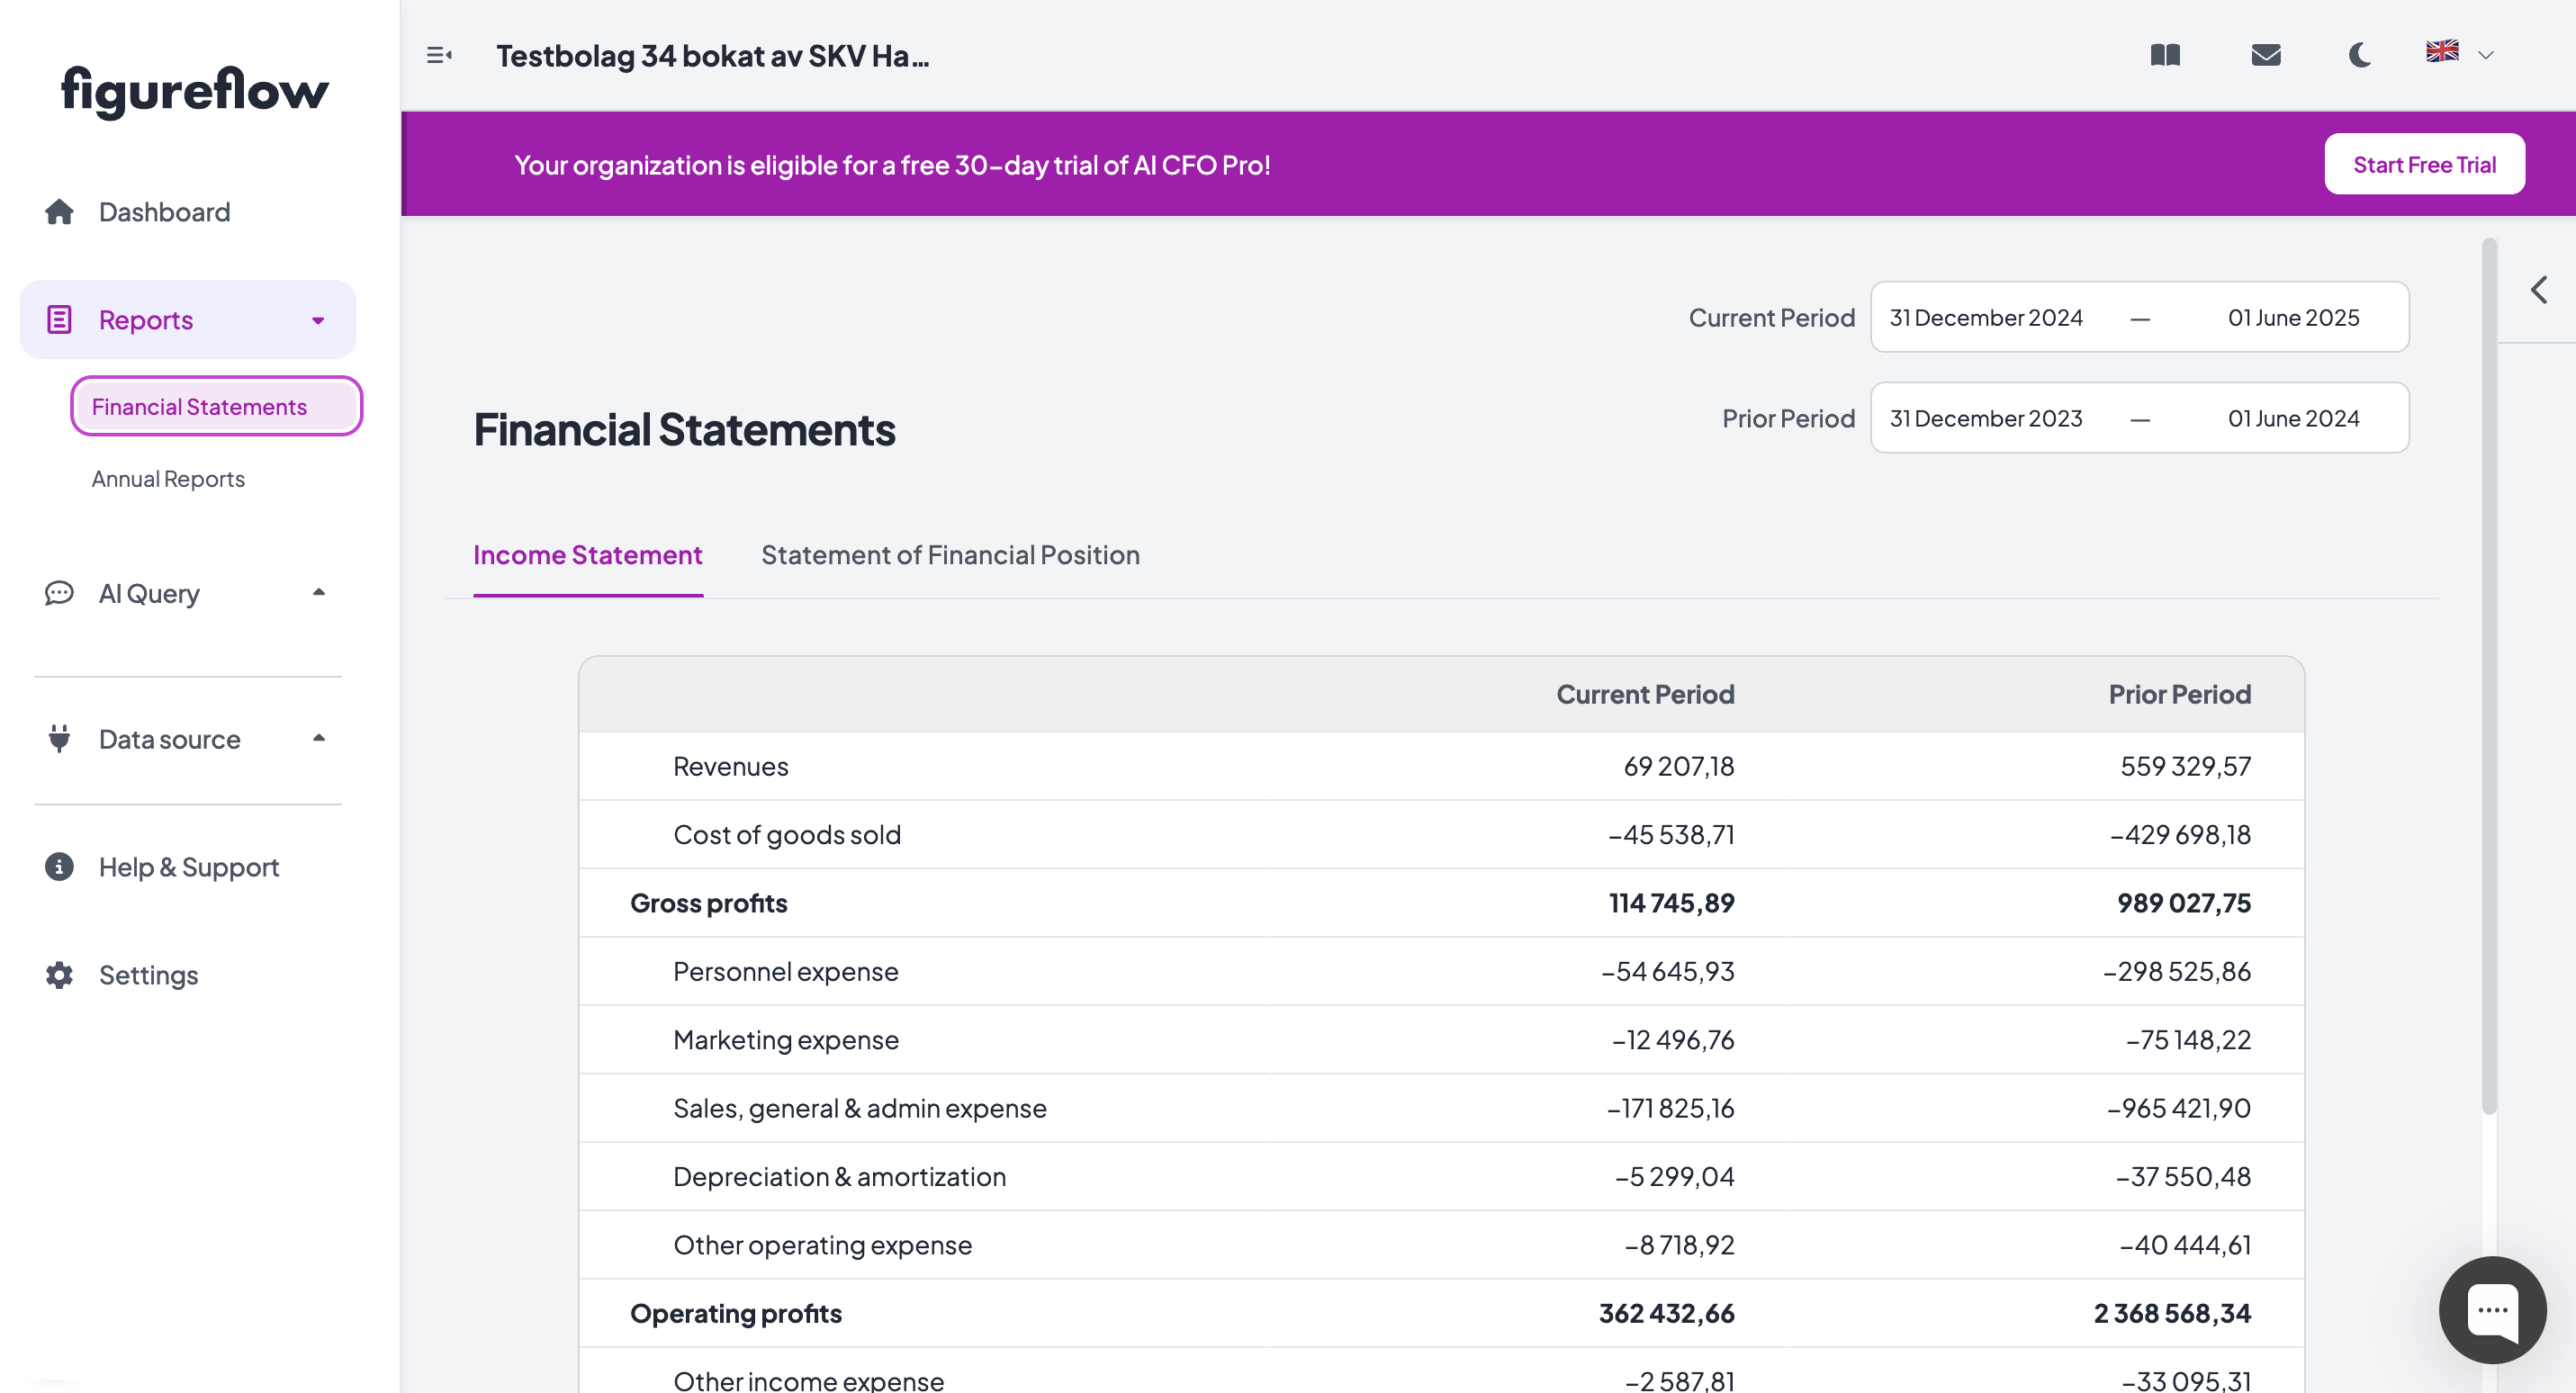Open Data source menu
Viewport: 2576px width, 1393px height.
[x=170, y=739]
